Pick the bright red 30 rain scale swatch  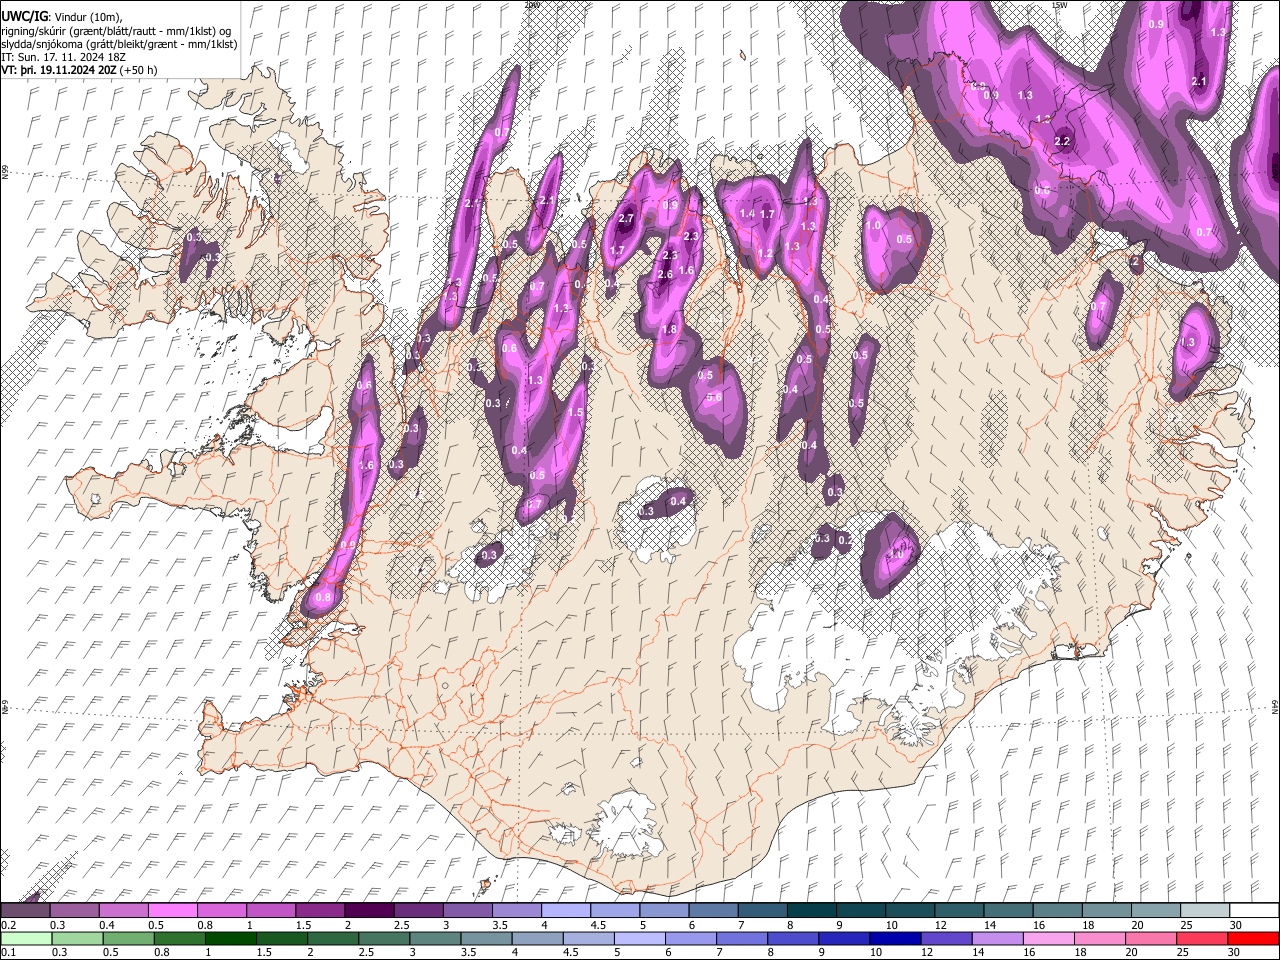tap(1252, 938)
